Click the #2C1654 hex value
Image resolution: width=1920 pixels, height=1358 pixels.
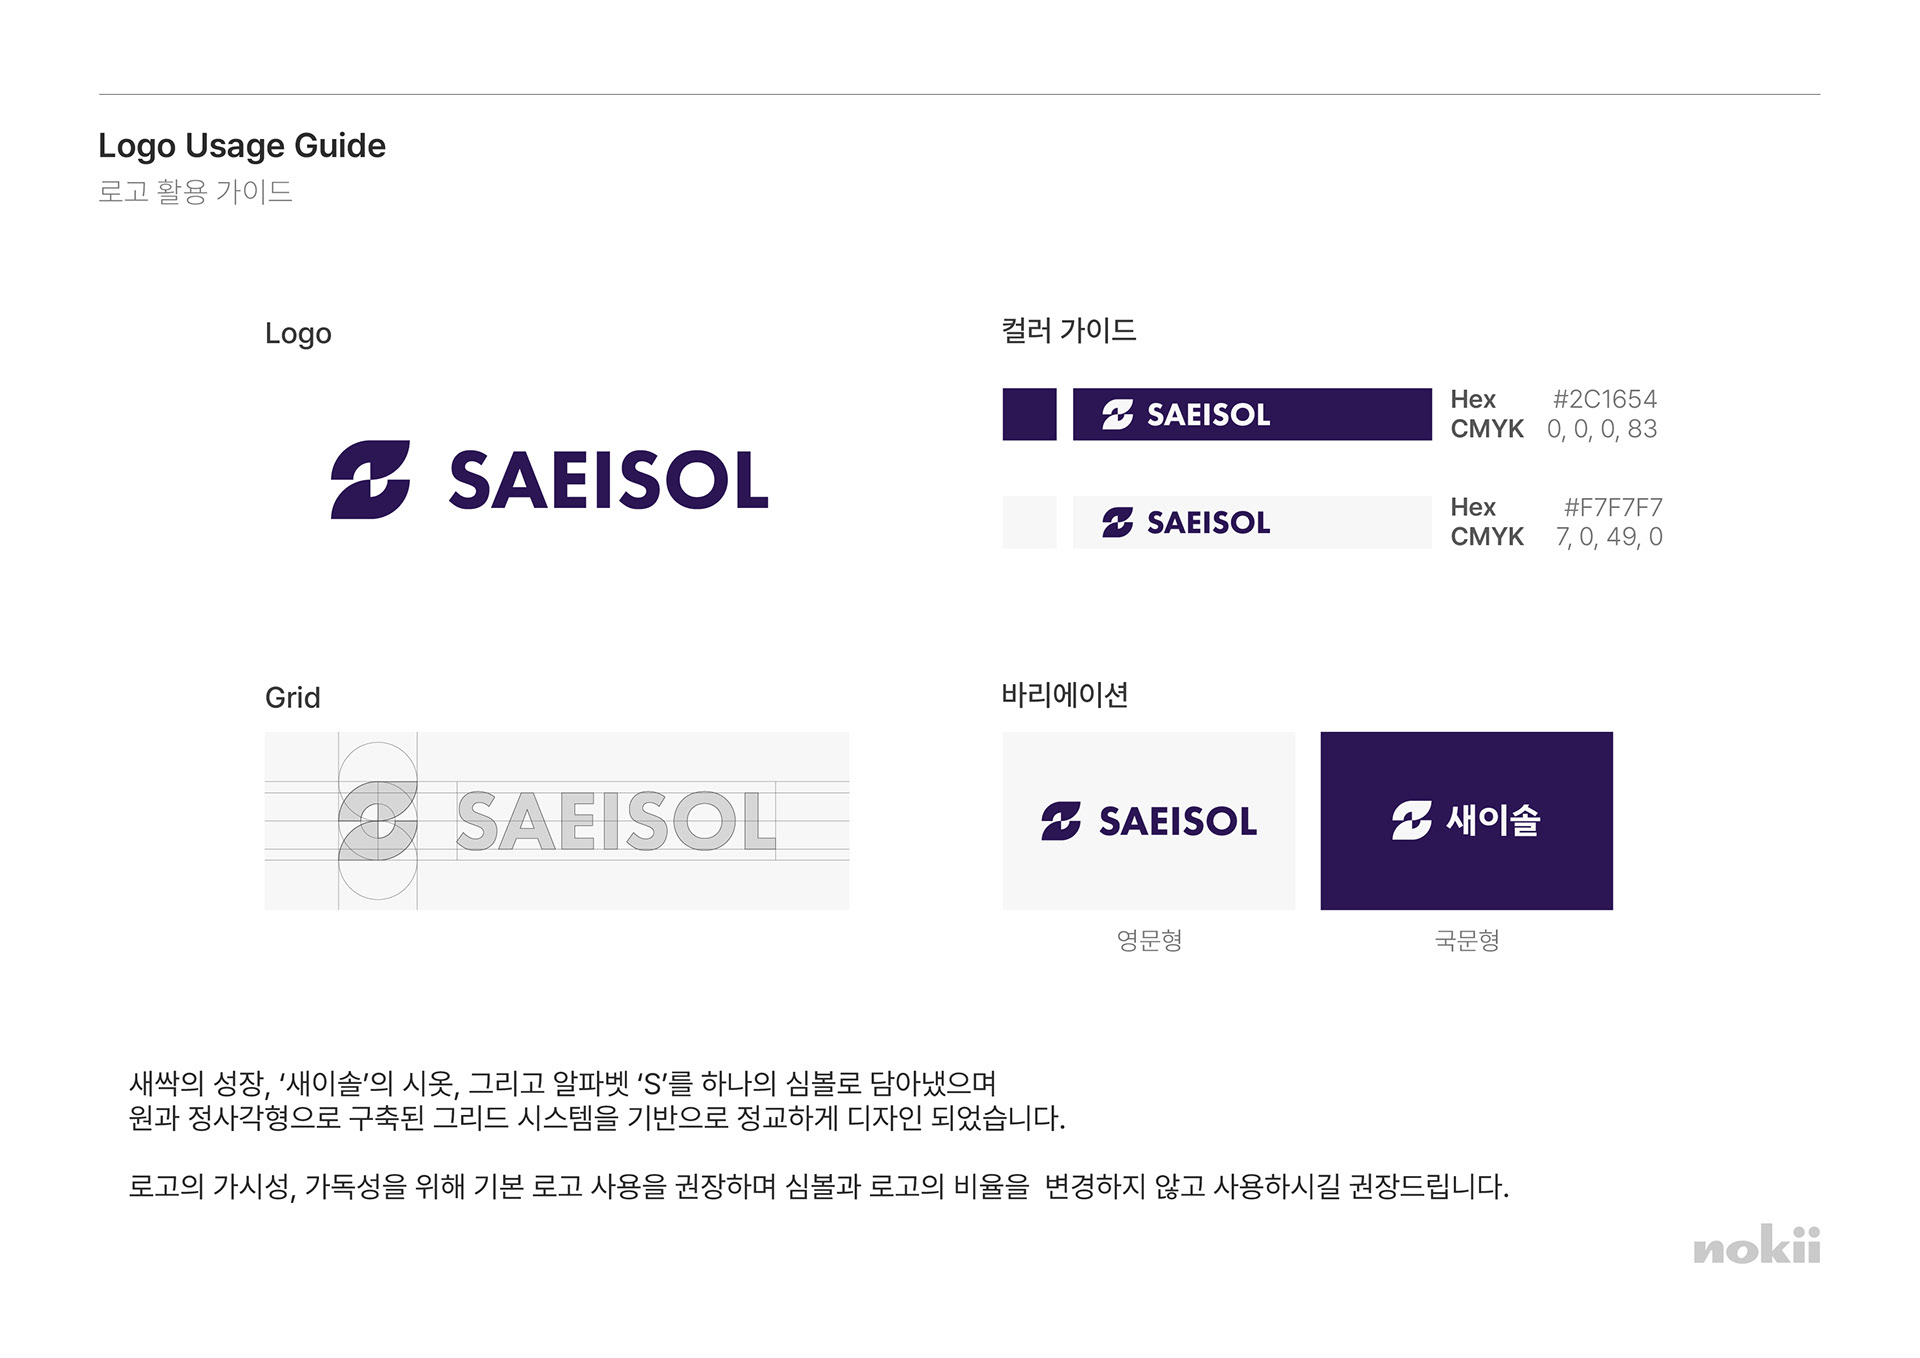(x=1604, y=399)
